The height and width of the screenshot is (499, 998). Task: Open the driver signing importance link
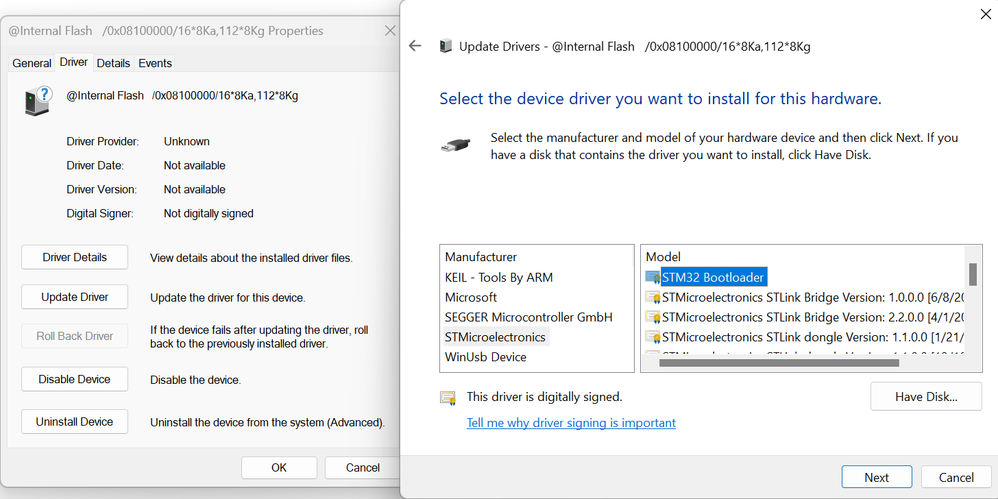click(571, 423)
